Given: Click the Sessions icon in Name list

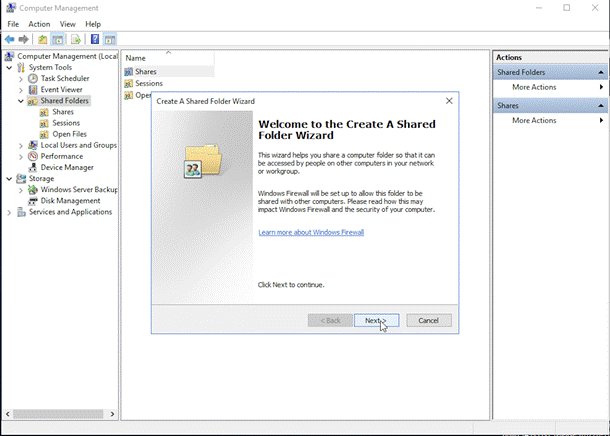Looking at the screenshot, I should (129, 84).
